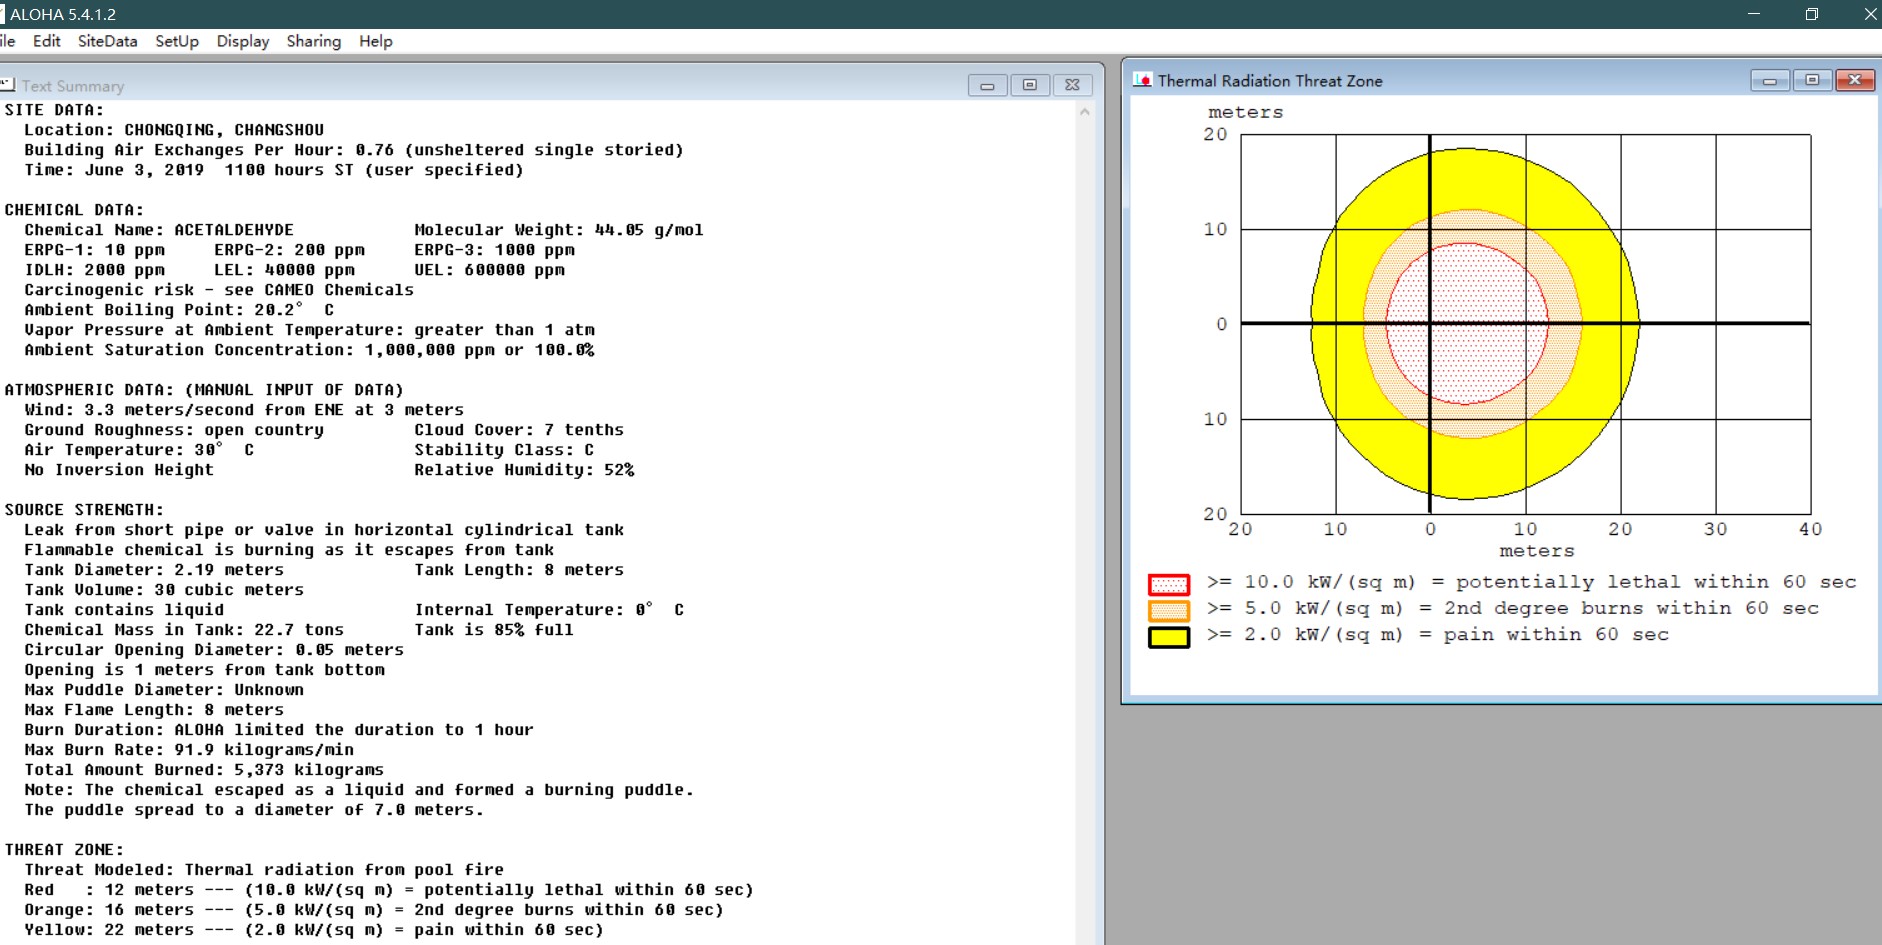
Task: Click the 'Ambient Boiling Point: 20.2° C' line
Action: [179, 310]
